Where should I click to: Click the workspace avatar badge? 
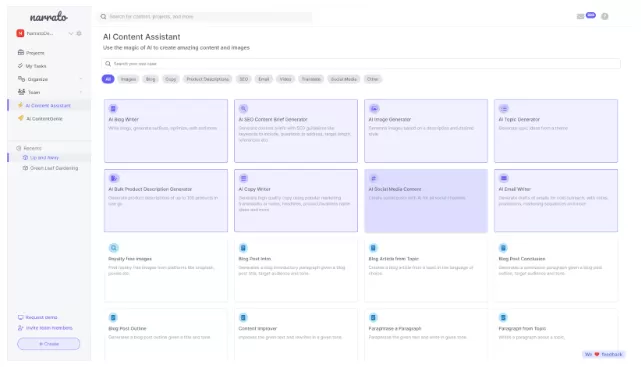[20, 33]
